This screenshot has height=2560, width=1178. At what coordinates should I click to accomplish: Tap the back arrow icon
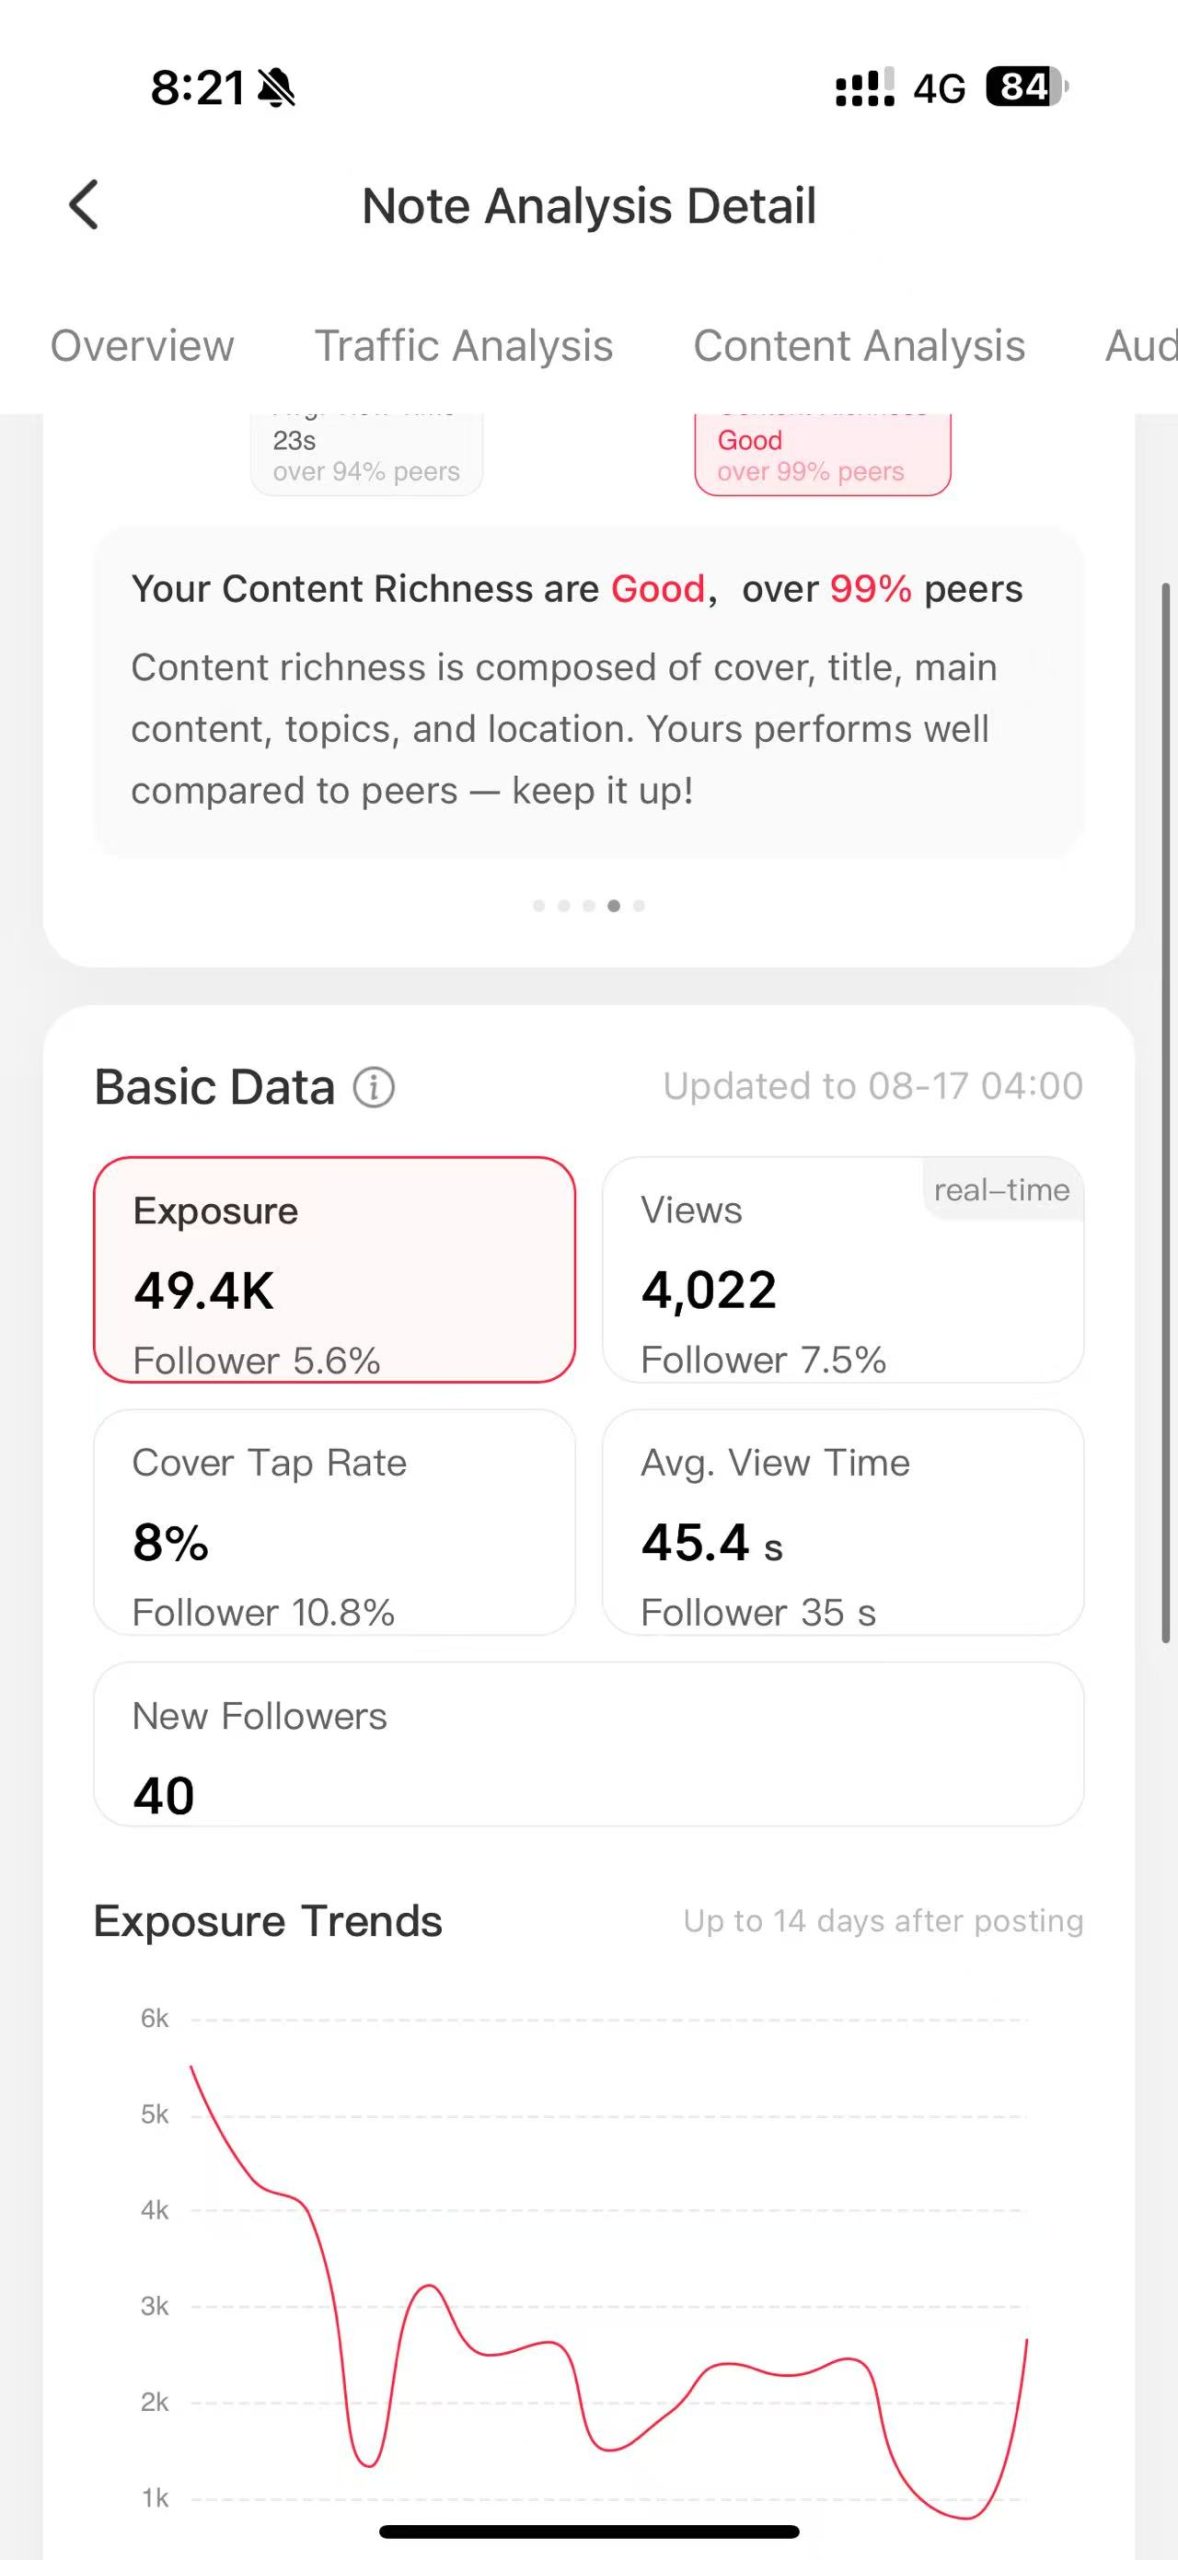coord(84,205)
